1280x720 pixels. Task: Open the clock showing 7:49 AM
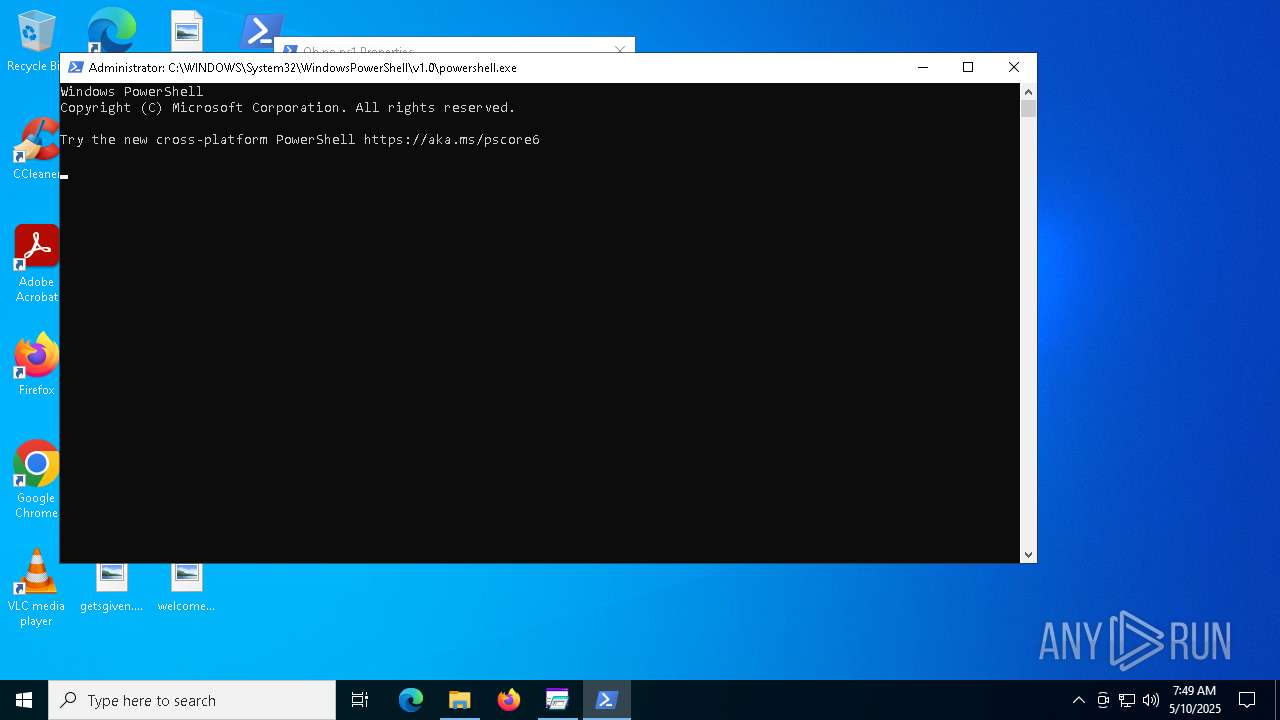point(1195,700)
